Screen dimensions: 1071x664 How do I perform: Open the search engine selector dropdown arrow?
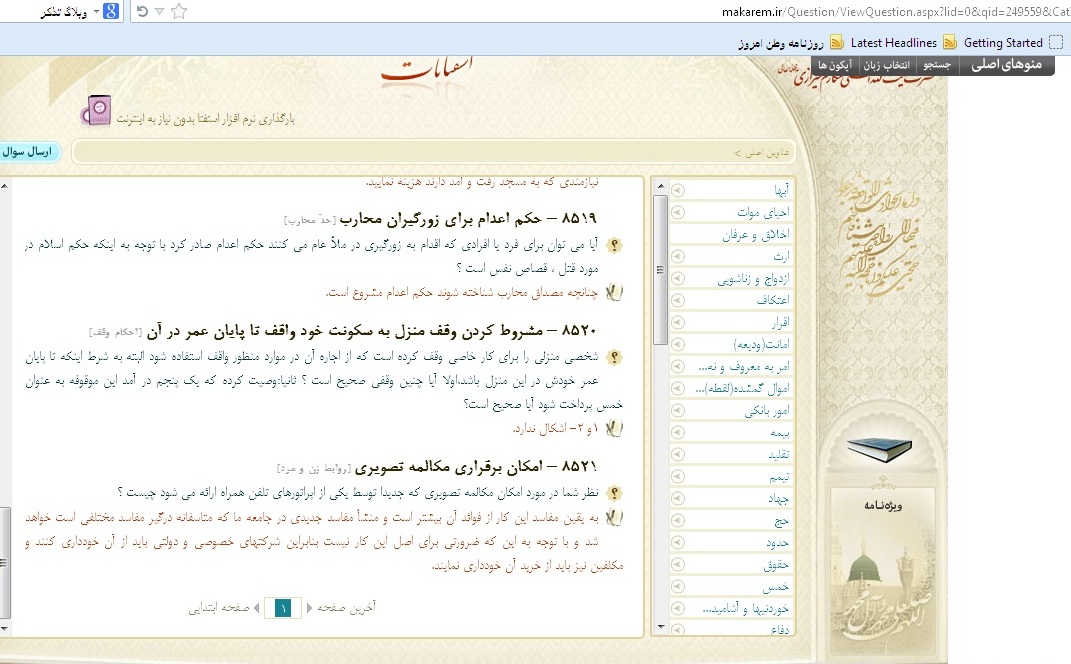96,12
